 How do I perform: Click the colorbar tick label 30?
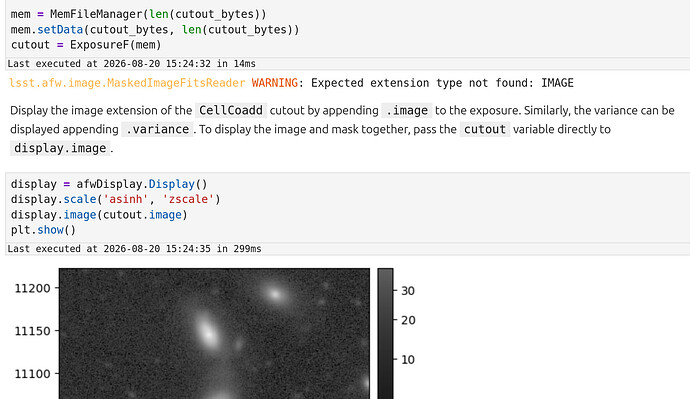(408, 291)
